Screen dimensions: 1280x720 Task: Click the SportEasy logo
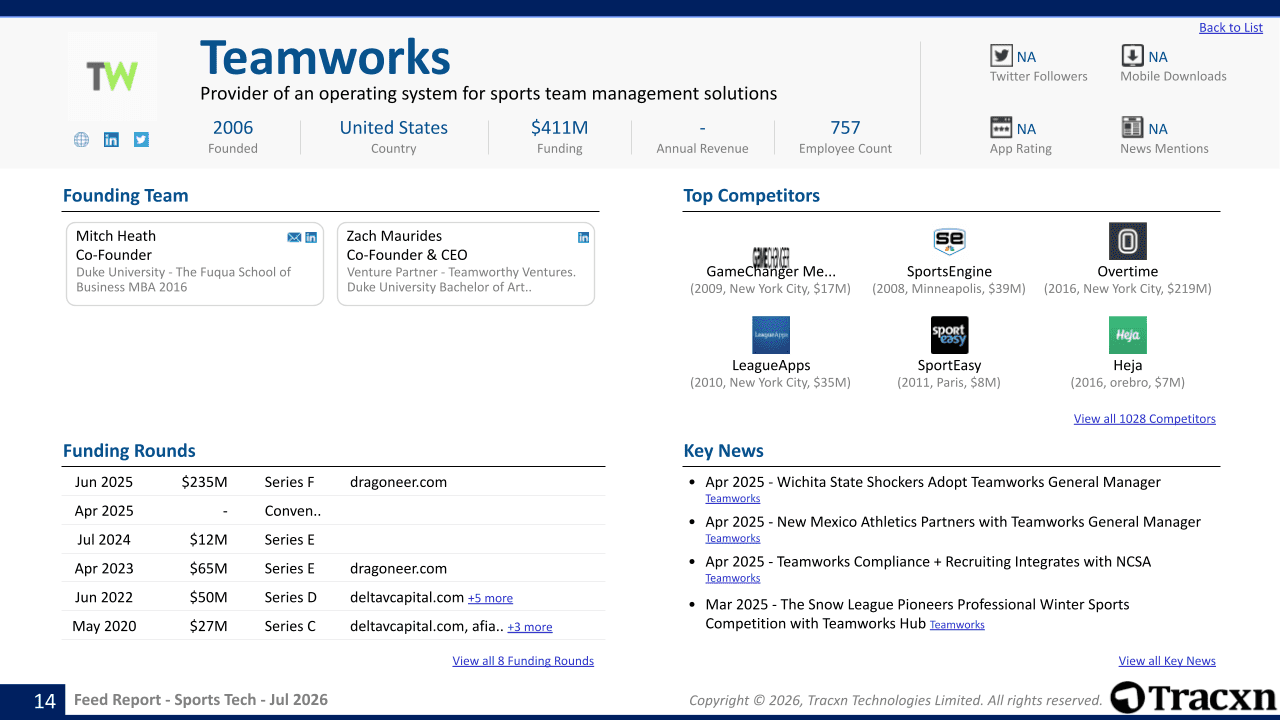[950, 335]
